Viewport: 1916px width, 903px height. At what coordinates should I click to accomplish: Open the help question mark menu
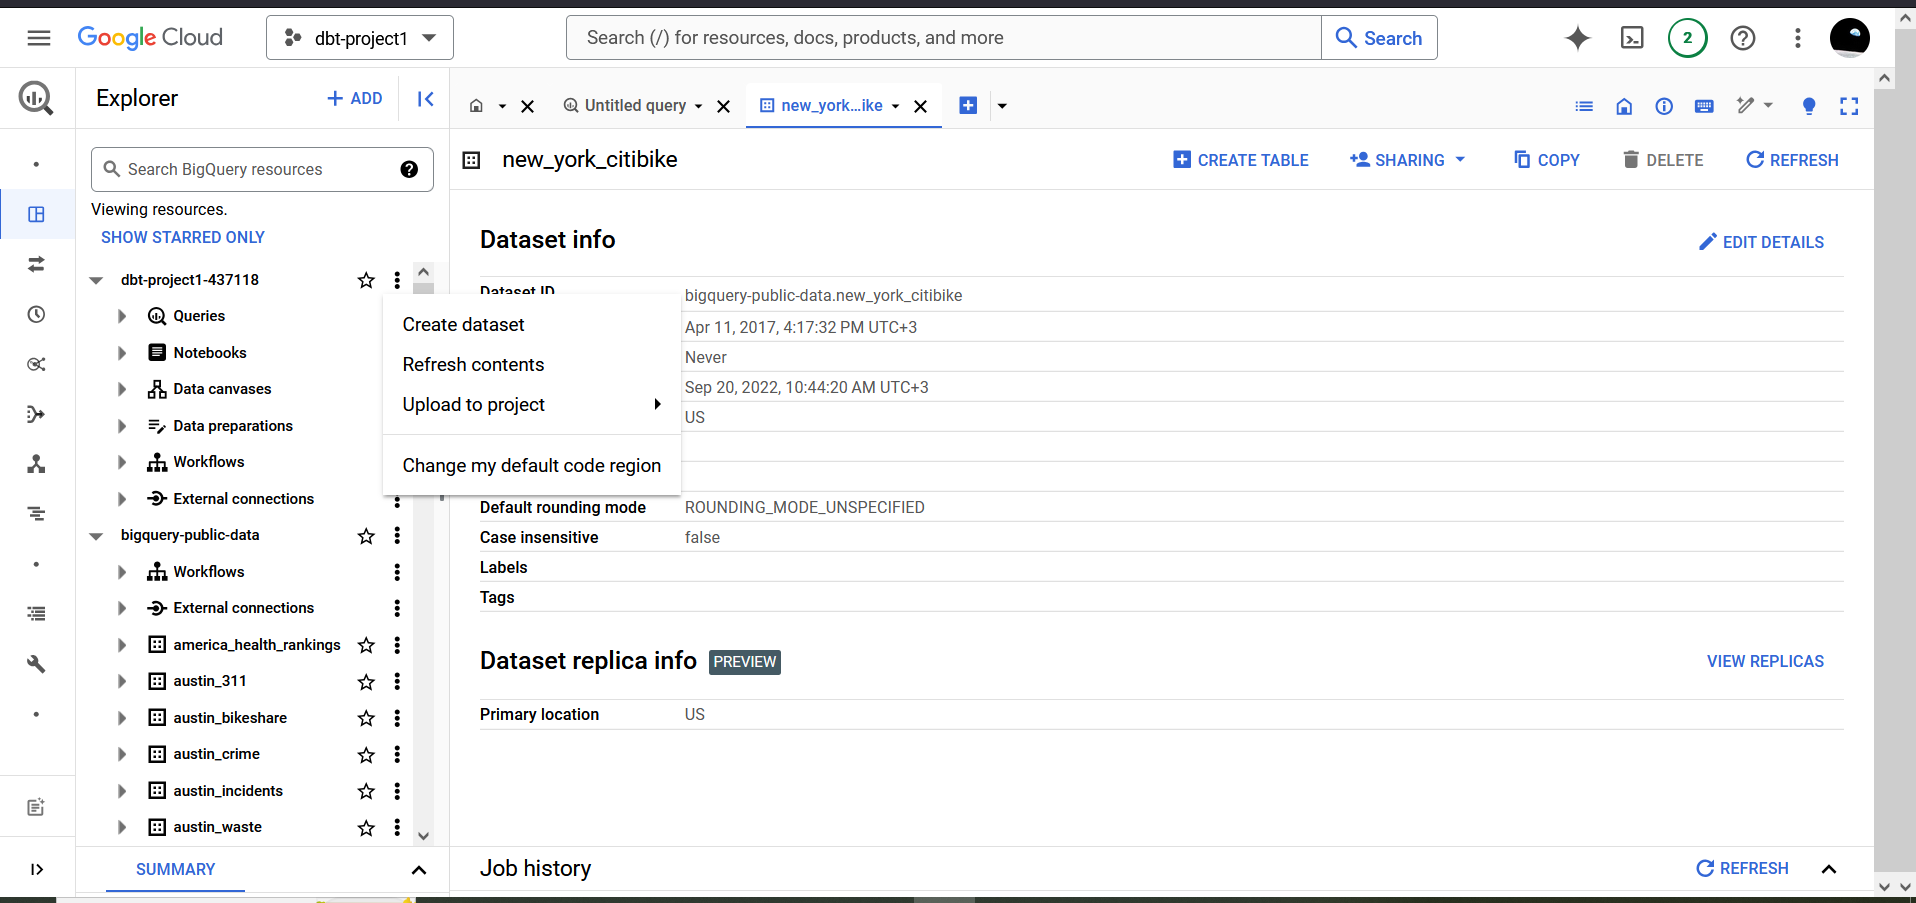(1743, 38)
